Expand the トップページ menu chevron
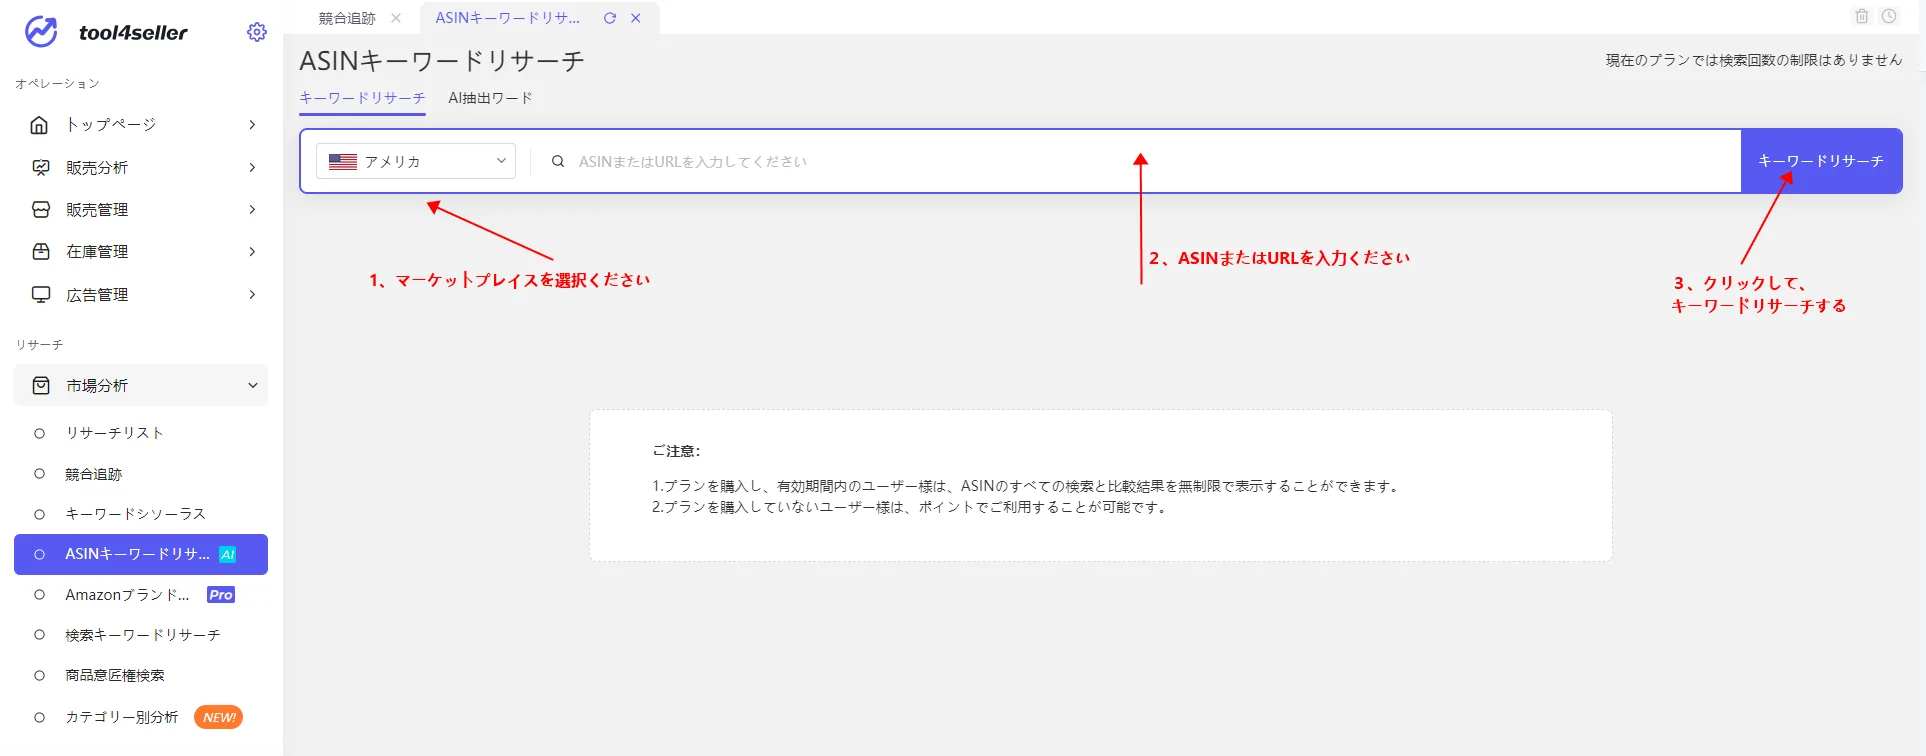 pos(252,125)
